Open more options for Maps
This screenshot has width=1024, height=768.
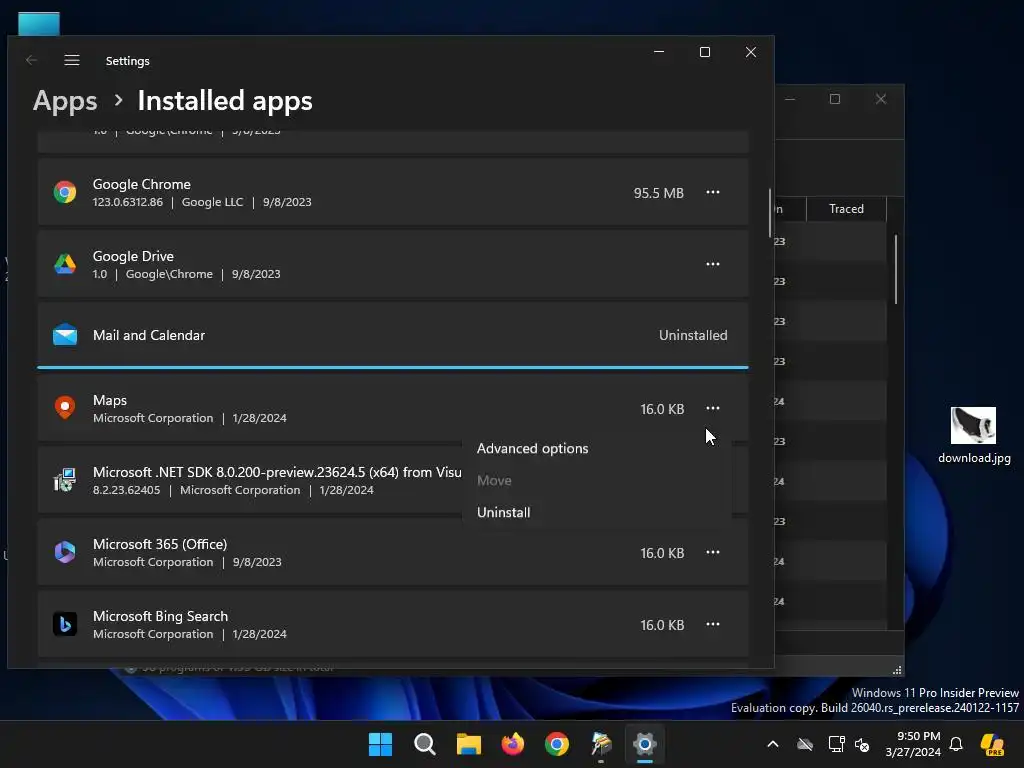point(712,408)
